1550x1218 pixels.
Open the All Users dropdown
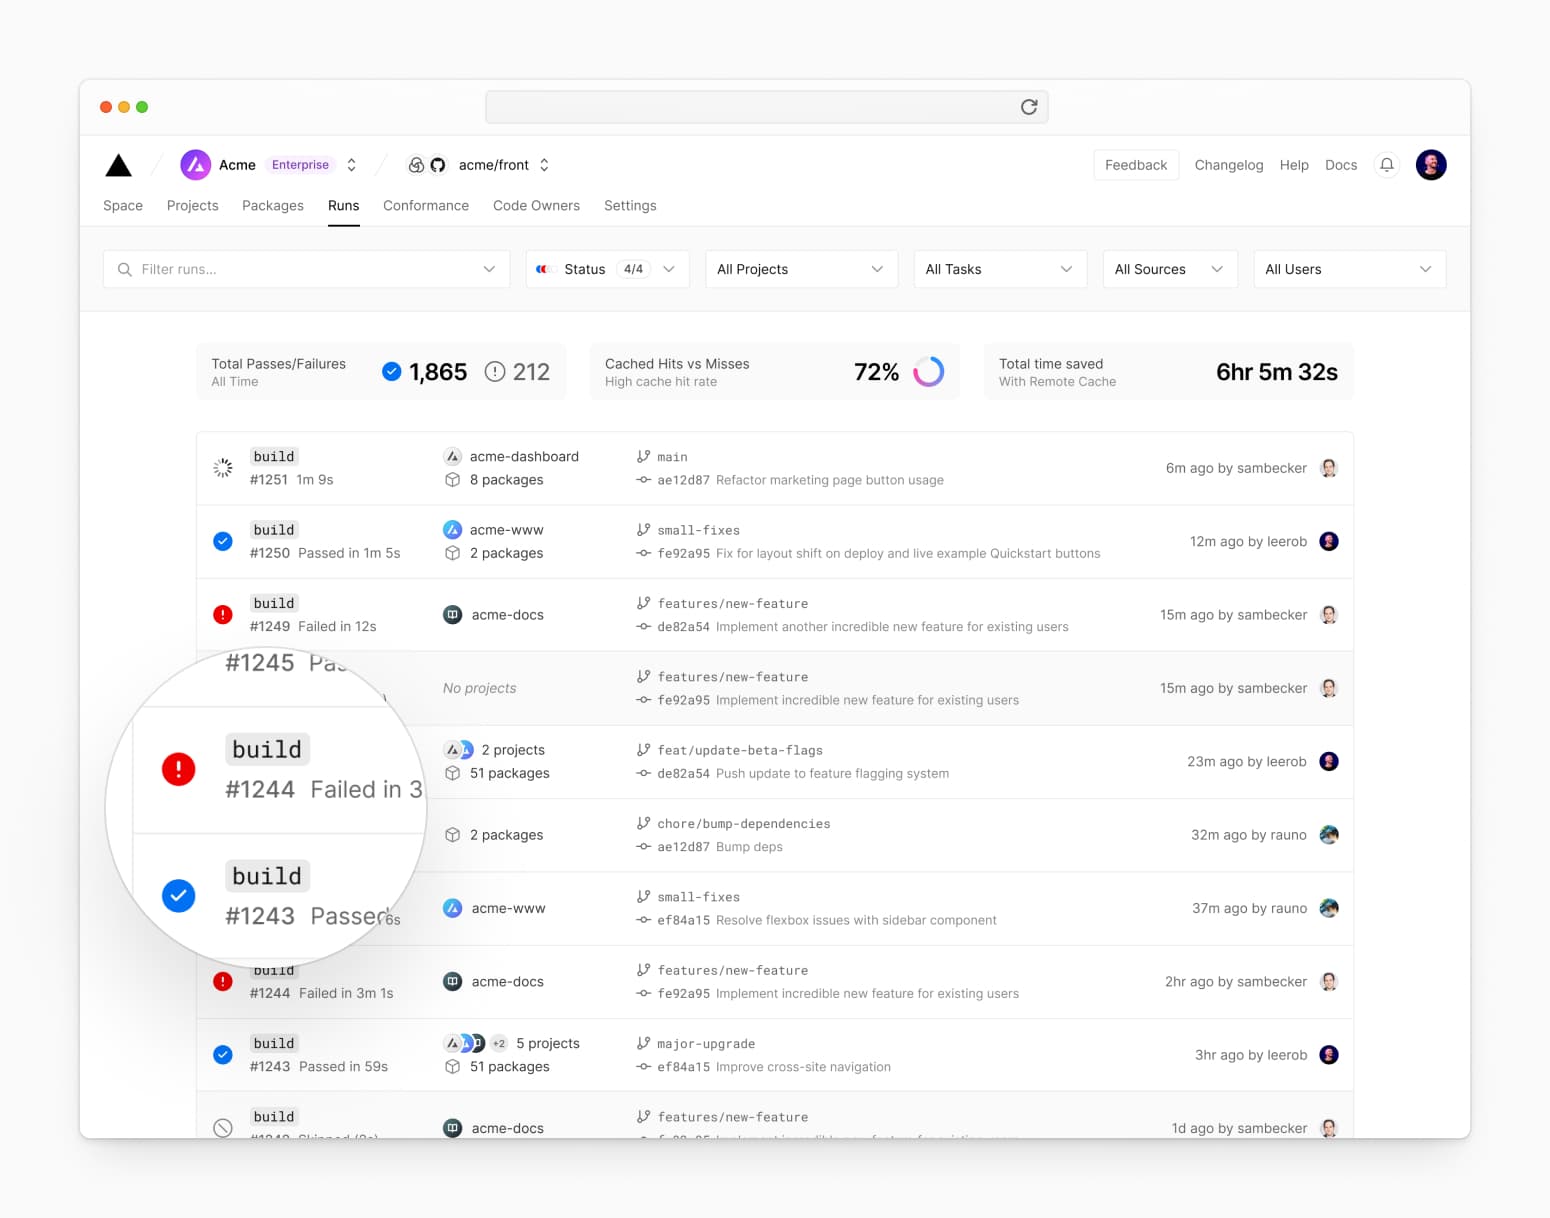point(1348,269)
